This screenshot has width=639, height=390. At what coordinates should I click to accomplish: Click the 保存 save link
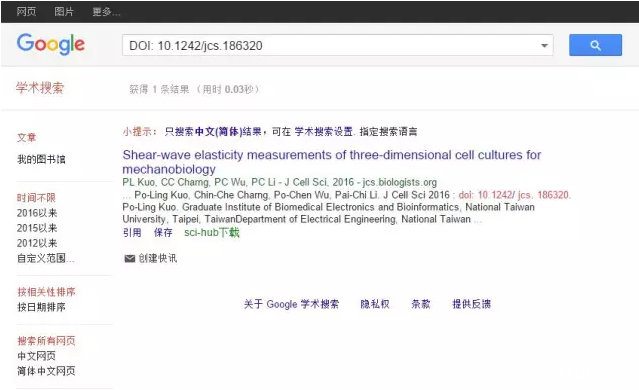[x=163, y=233]
